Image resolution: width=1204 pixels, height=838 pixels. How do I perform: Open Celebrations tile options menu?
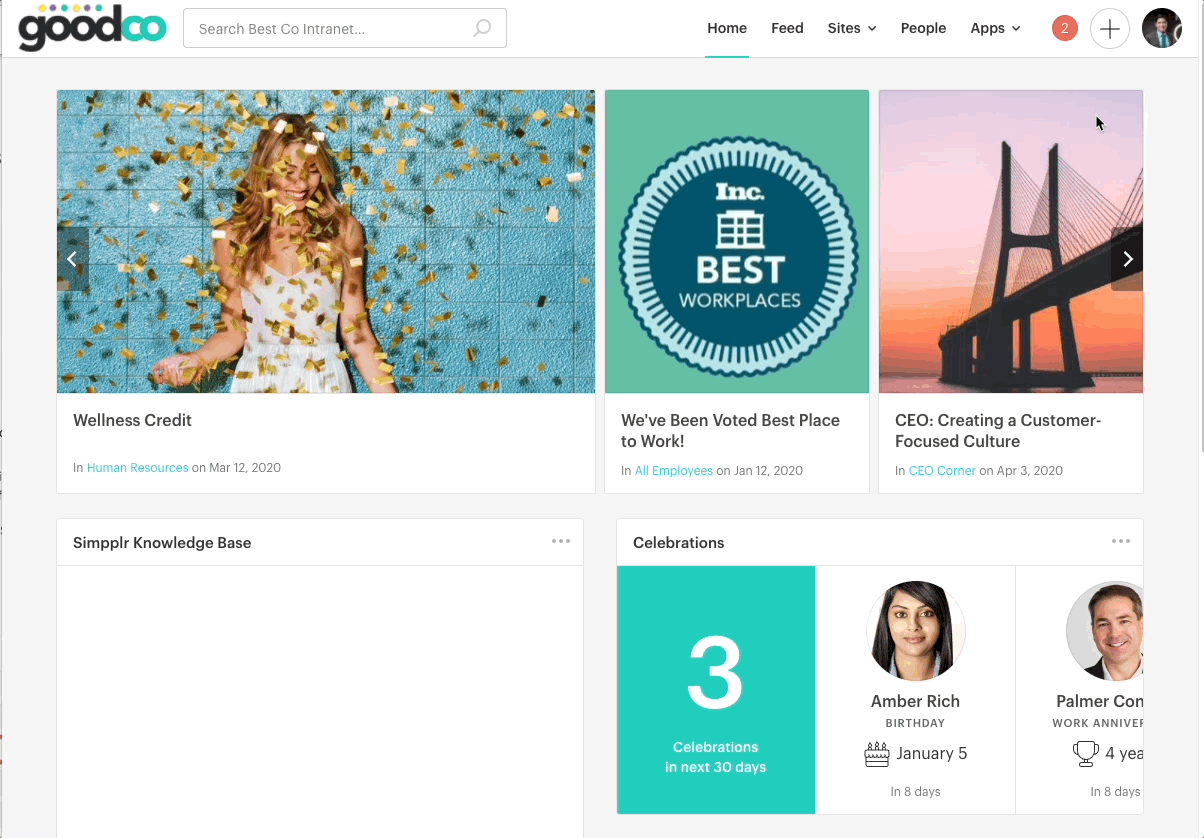[x=1121, y=542]
